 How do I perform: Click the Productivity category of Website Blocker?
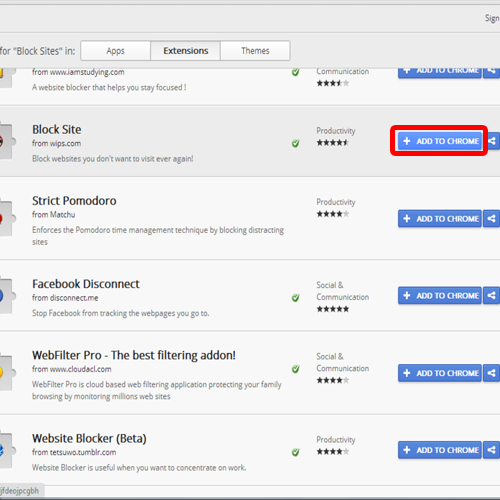336,440
